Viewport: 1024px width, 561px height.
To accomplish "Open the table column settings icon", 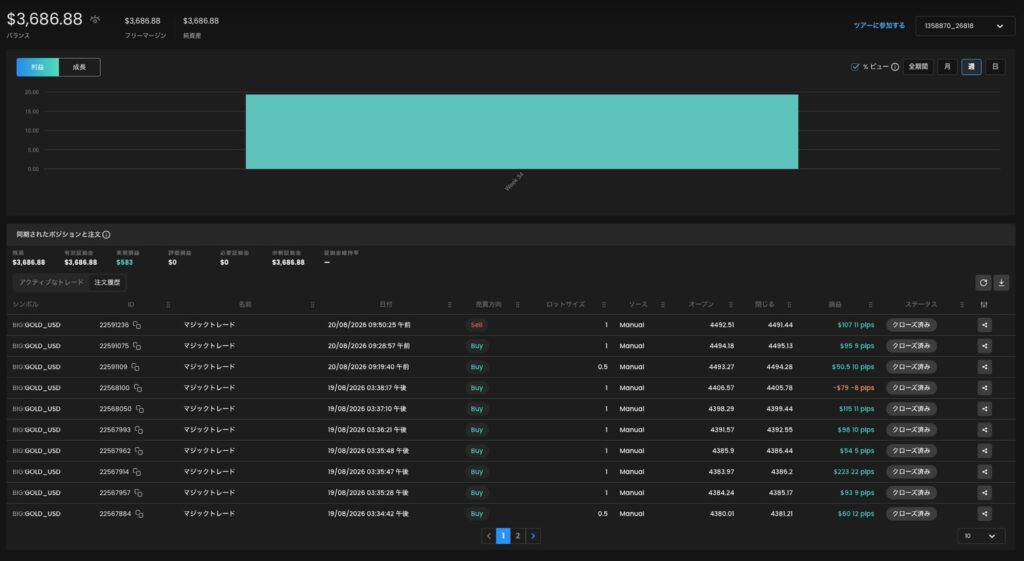I will click(984, 304).
